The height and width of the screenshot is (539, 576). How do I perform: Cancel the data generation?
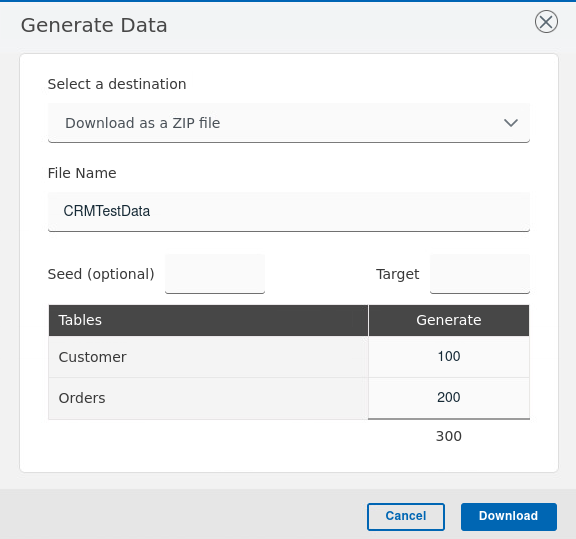(x=406, y=516)
